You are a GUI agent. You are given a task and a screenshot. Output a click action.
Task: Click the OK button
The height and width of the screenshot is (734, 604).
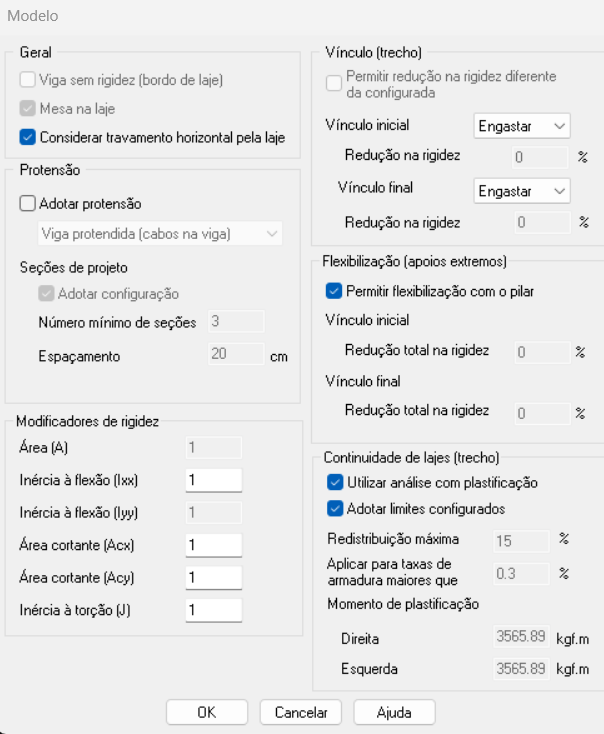(x=206, y=712)
